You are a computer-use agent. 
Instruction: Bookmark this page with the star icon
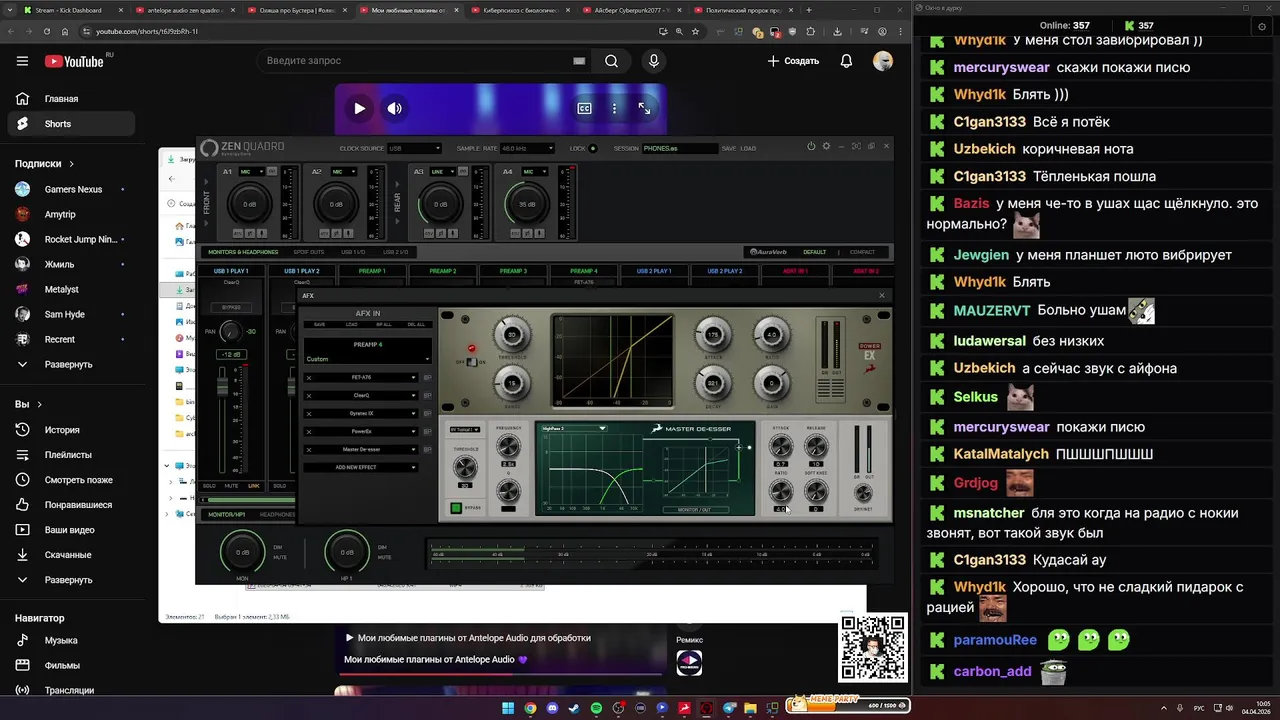[x=695, y=31]
